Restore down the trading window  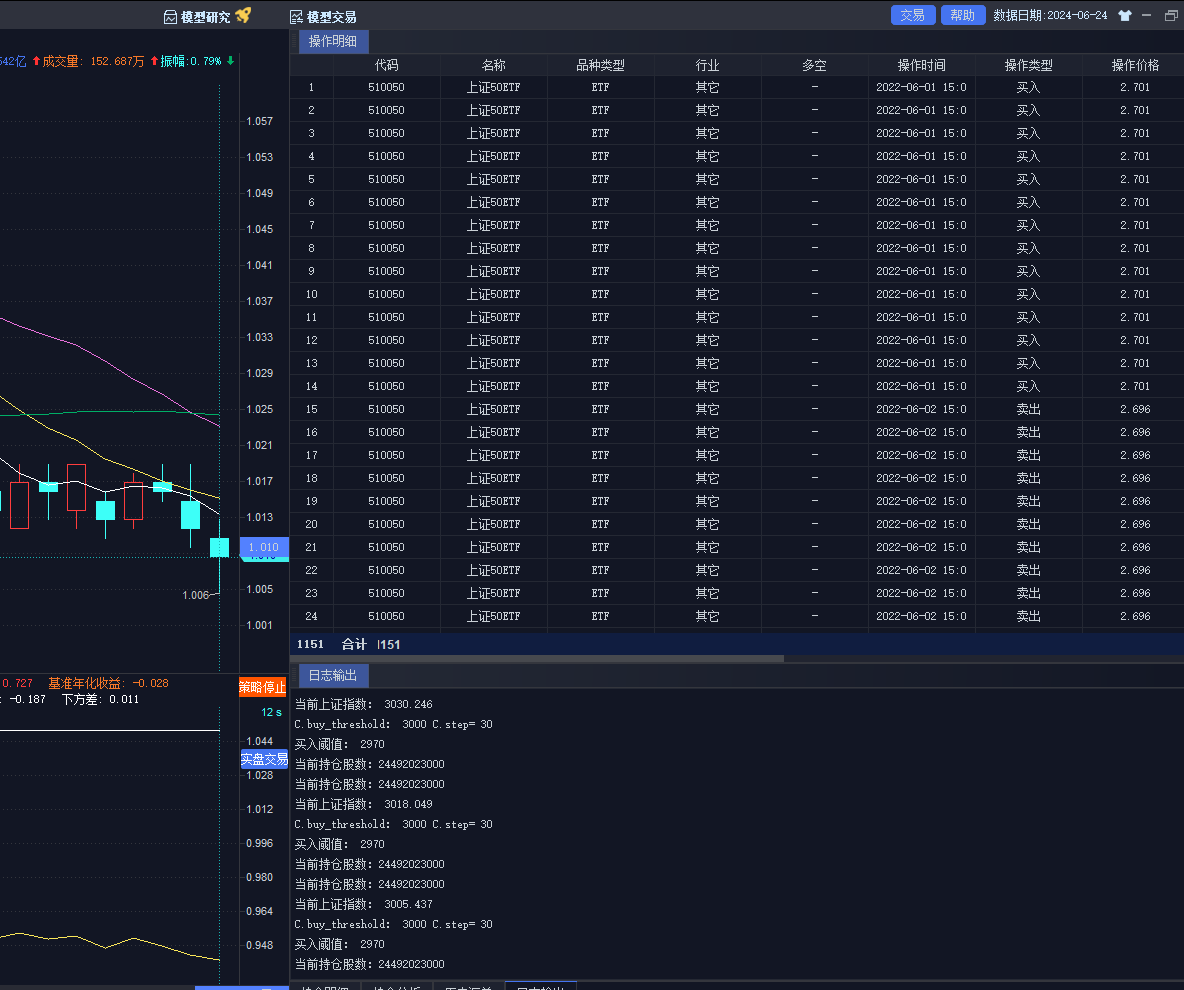pos(1171,15)
